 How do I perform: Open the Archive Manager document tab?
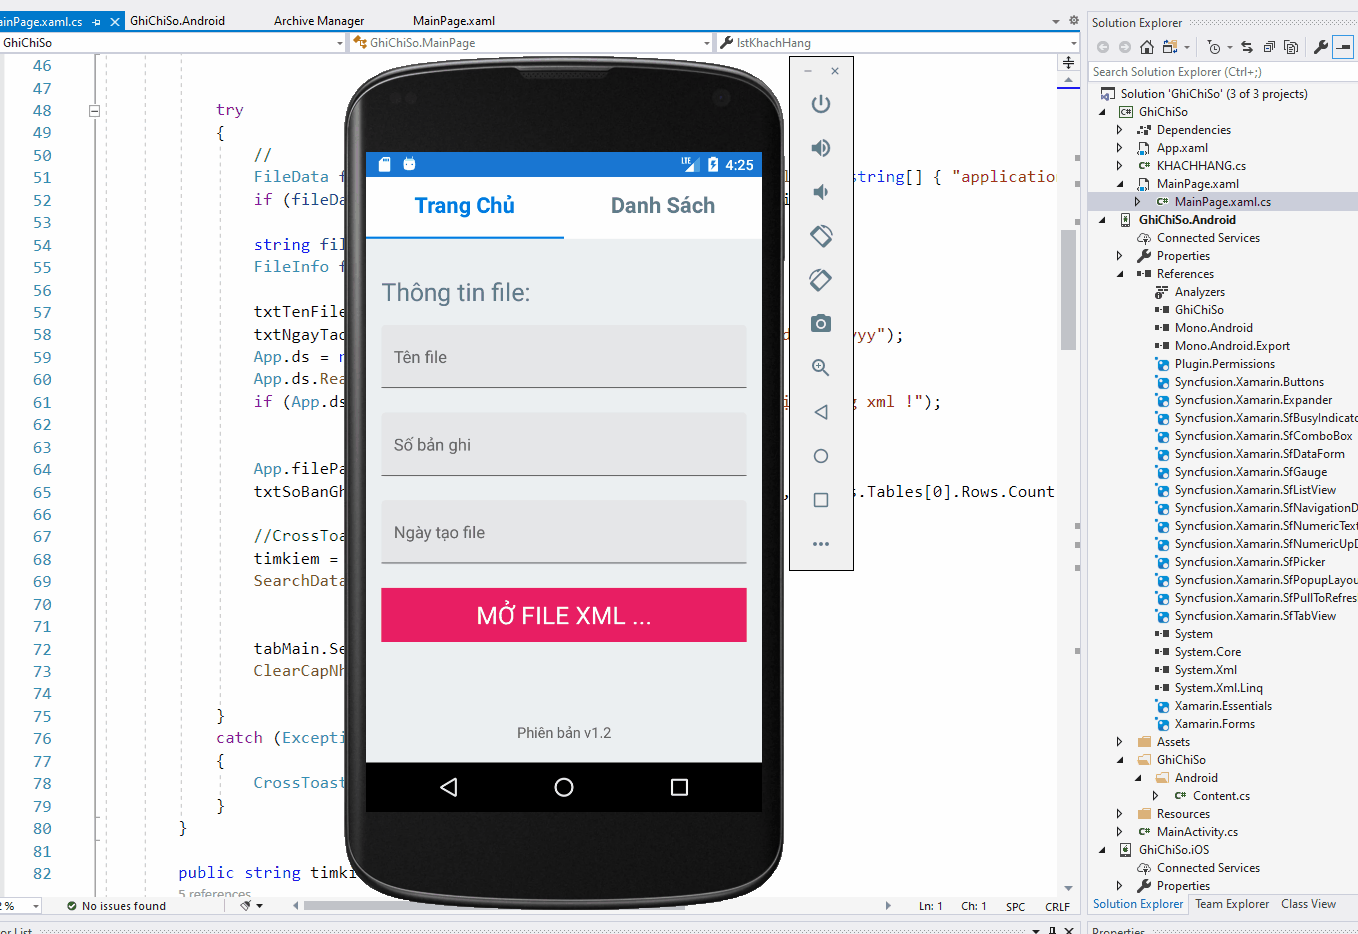click(319, 21)
